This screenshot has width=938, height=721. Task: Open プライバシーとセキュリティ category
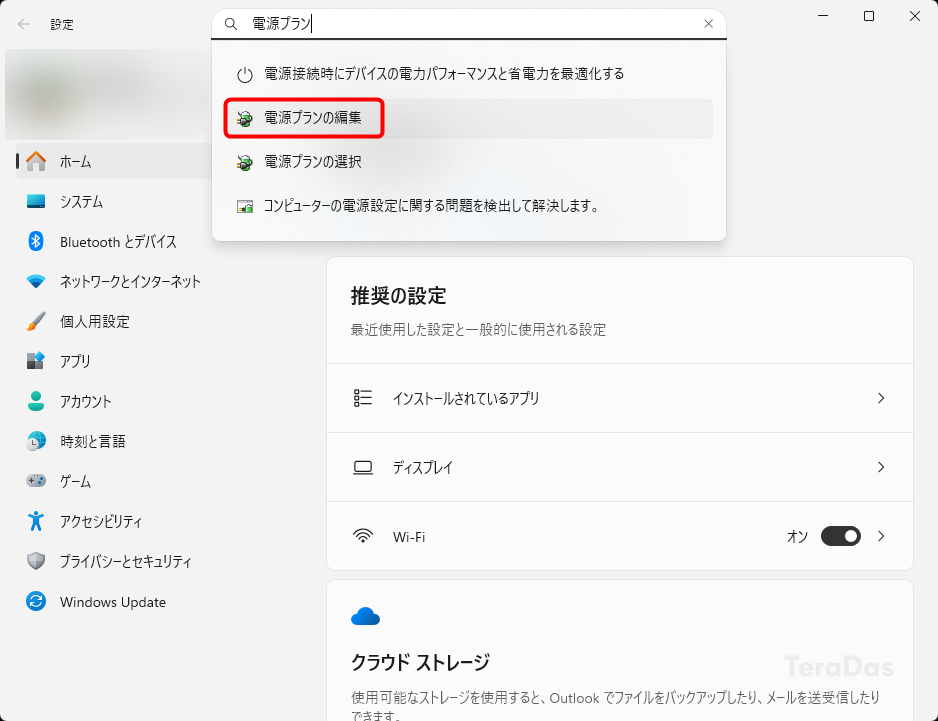tap(114, 562)
